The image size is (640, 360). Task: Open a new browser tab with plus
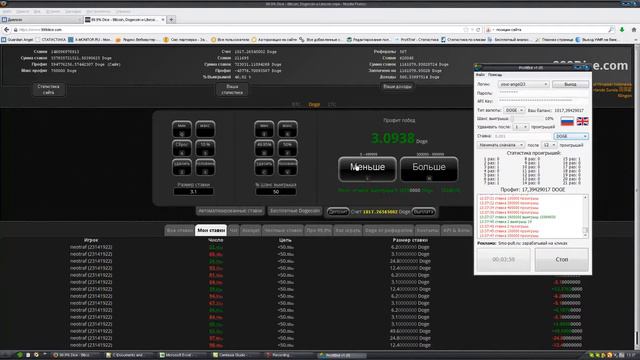click(x=171, y=19)
